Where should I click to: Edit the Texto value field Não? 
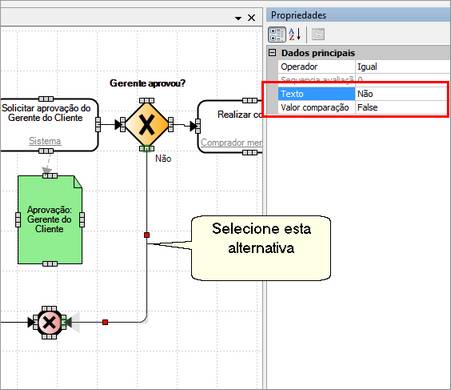[401, 94]
